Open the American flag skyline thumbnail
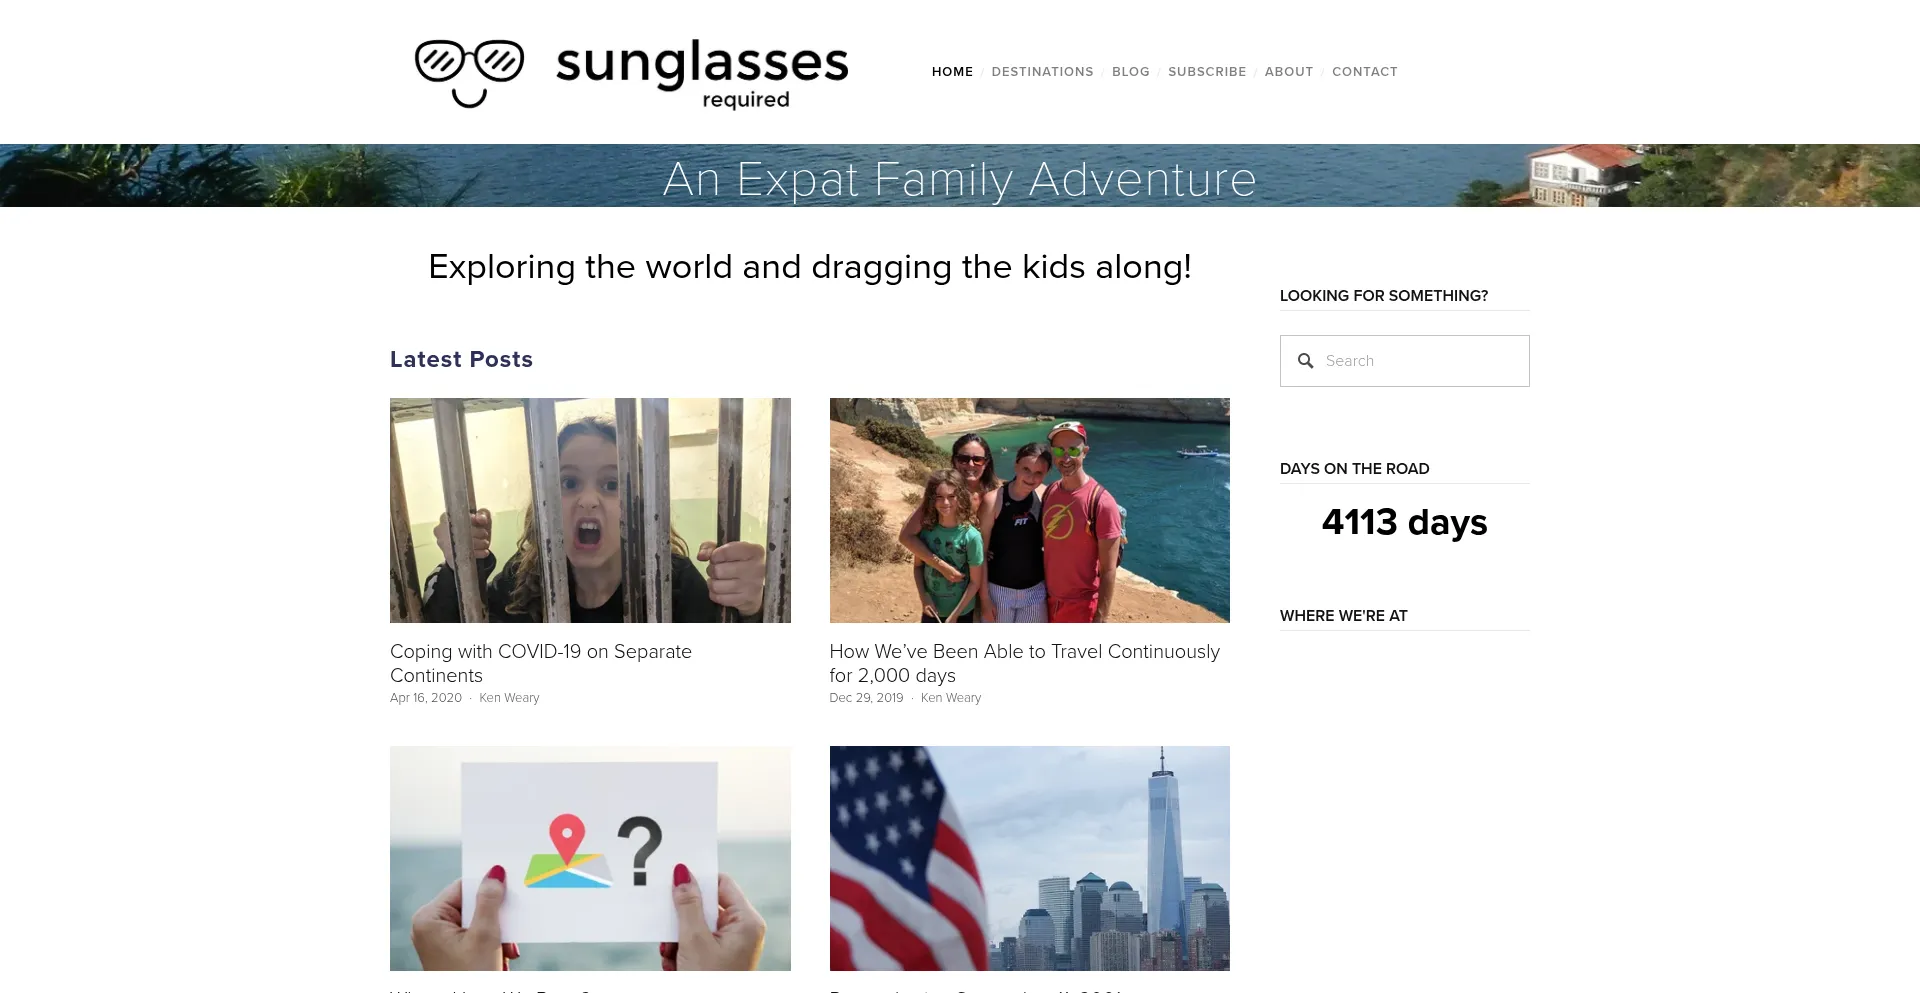This screenshot has width=1920, height=993. (1029, 858)
